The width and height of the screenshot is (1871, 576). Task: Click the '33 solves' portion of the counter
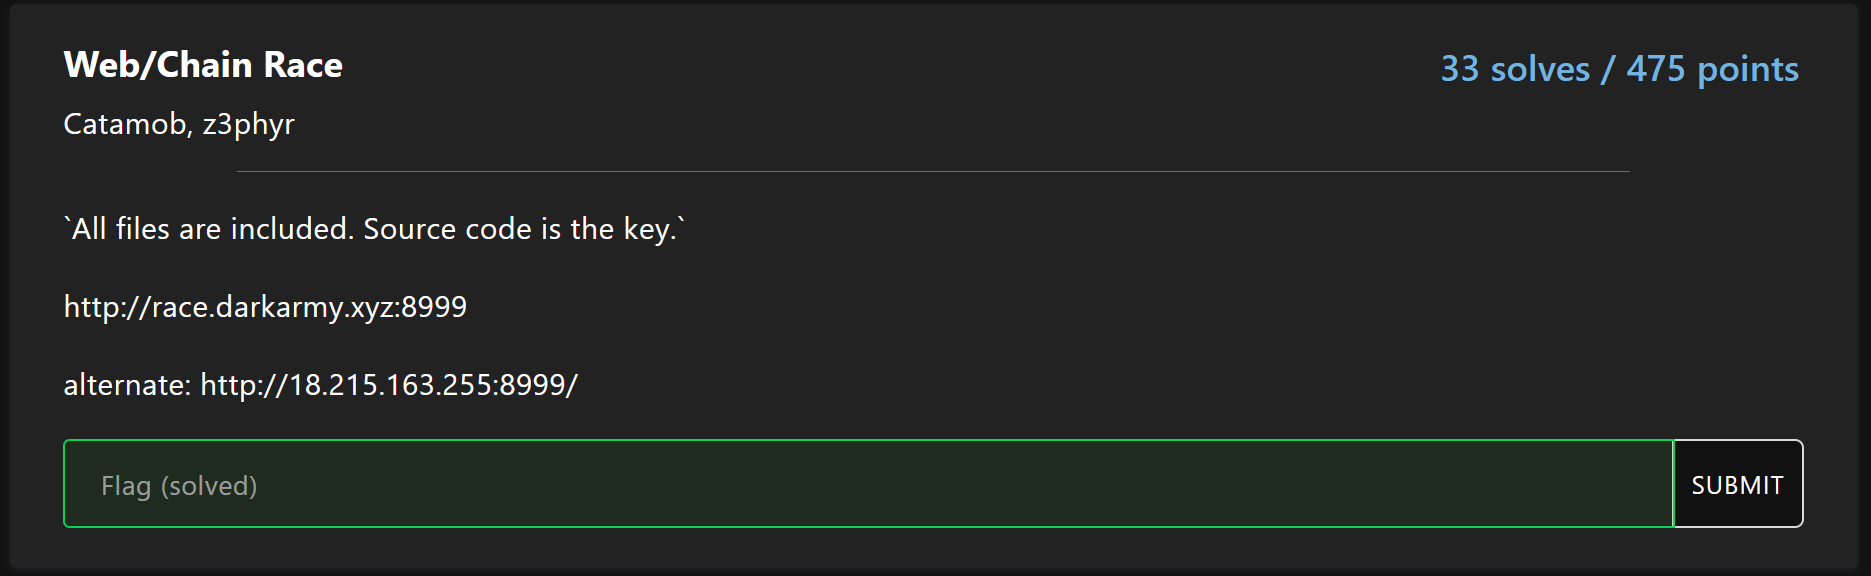1515,69
